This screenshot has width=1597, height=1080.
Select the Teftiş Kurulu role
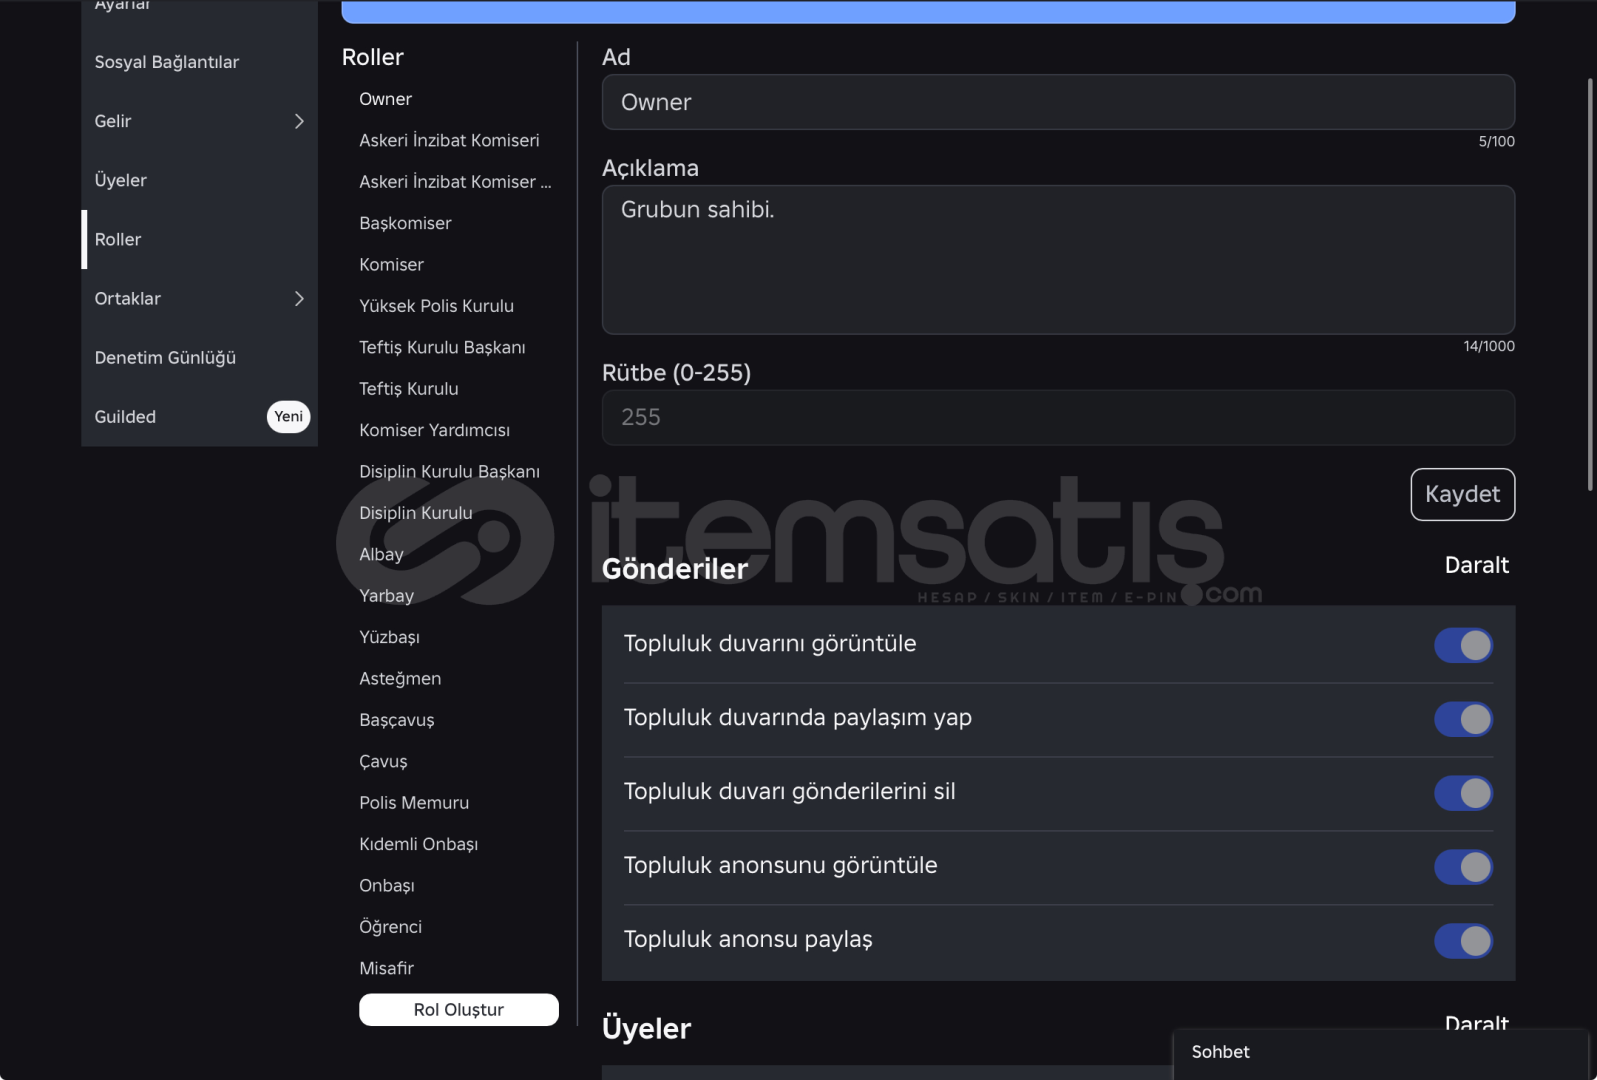tap(408, 388)
